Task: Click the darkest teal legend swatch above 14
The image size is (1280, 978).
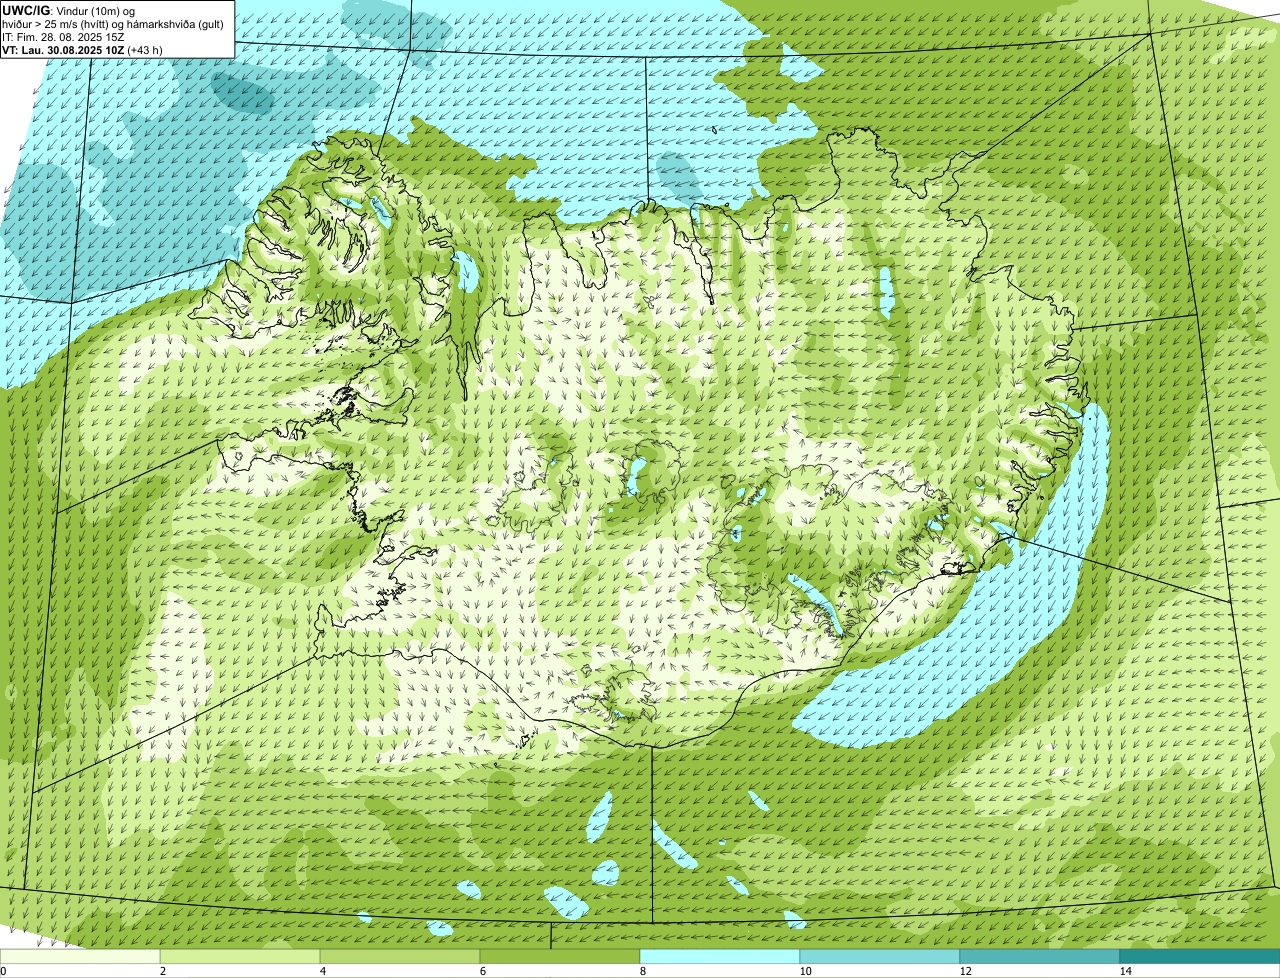Action: 1200,956
